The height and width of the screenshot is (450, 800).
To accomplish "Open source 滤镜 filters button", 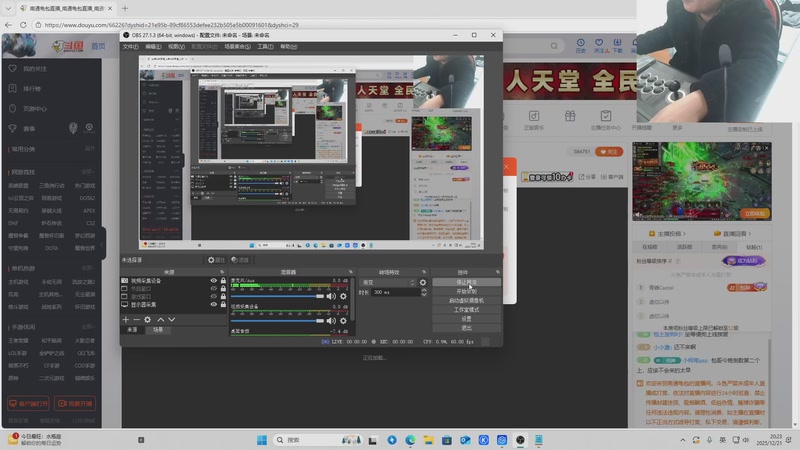I will tap(240, 260).
